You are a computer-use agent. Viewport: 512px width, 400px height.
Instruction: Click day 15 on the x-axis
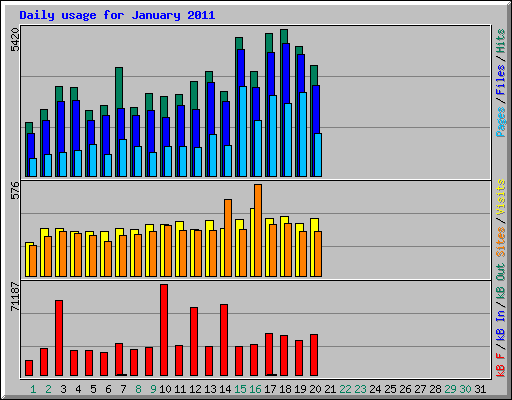(240, 389)
